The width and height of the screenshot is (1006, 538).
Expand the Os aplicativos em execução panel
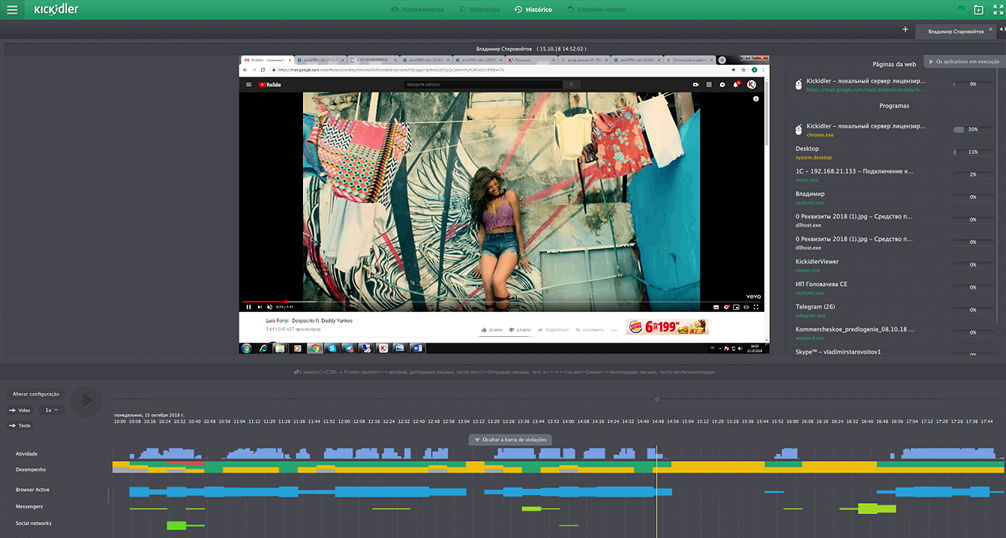tap(964, 62)
